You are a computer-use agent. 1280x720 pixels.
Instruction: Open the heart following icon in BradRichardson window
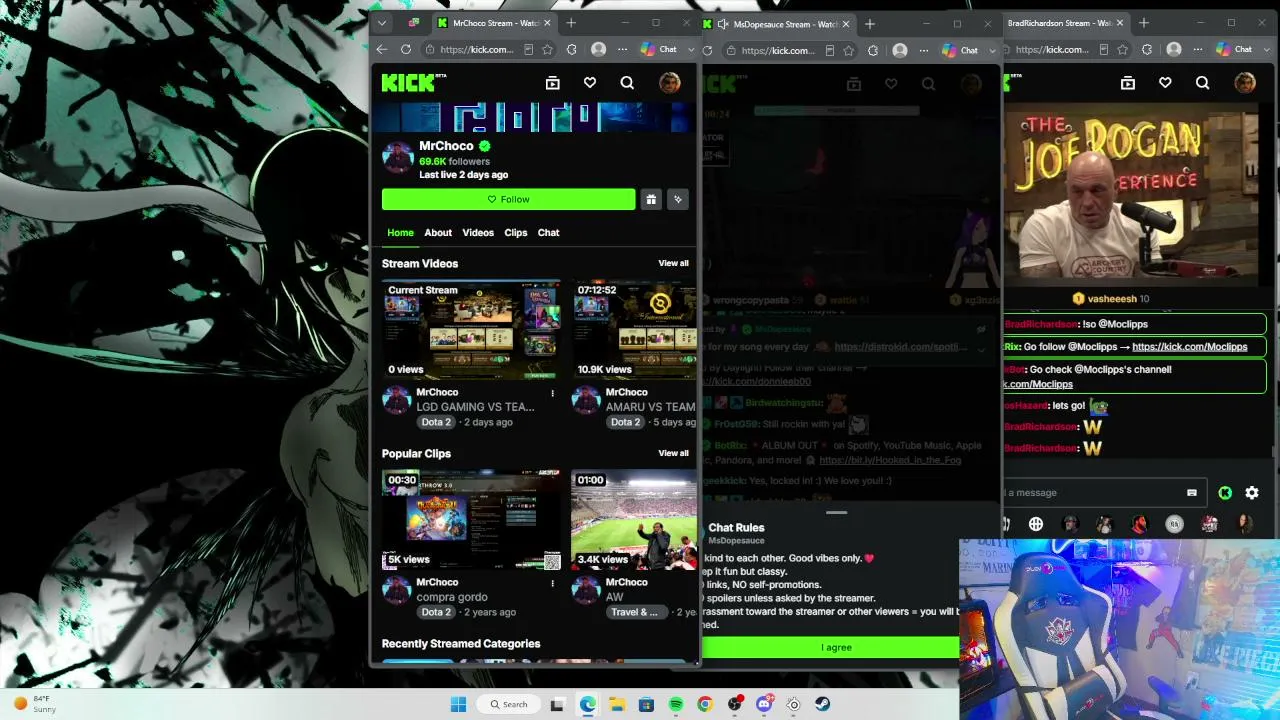1165,83
